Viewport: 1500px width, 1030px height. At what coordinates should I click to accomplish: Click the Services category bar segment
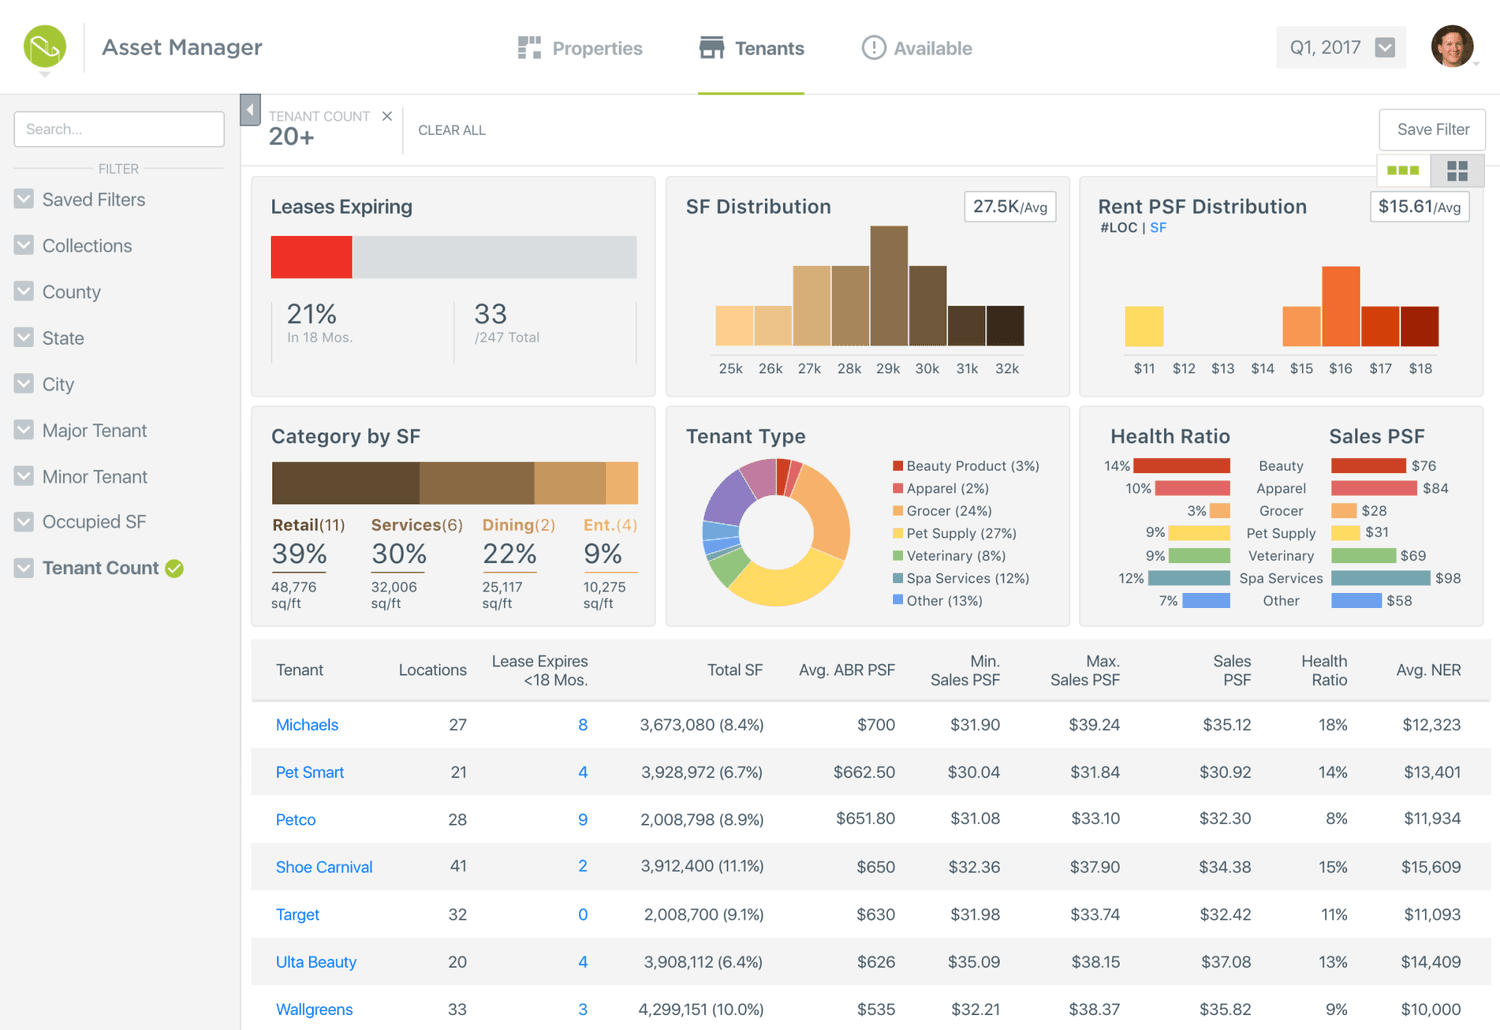(477, 483)
